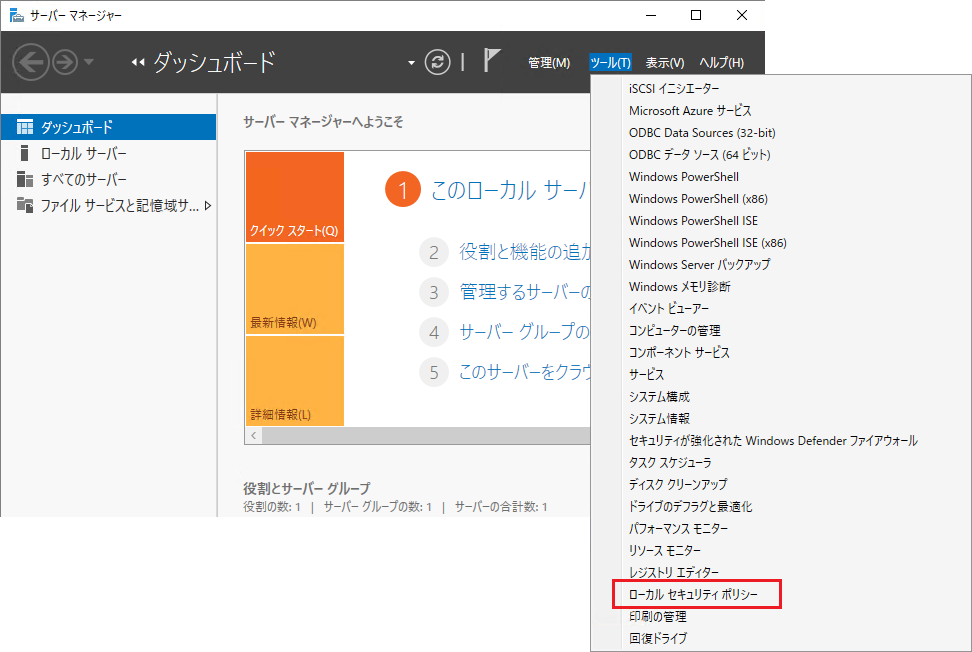The height and width of the screenshot is (652, 972).
Task: Click the forward navigation arrow icon
Action: (x=64, y=63)
